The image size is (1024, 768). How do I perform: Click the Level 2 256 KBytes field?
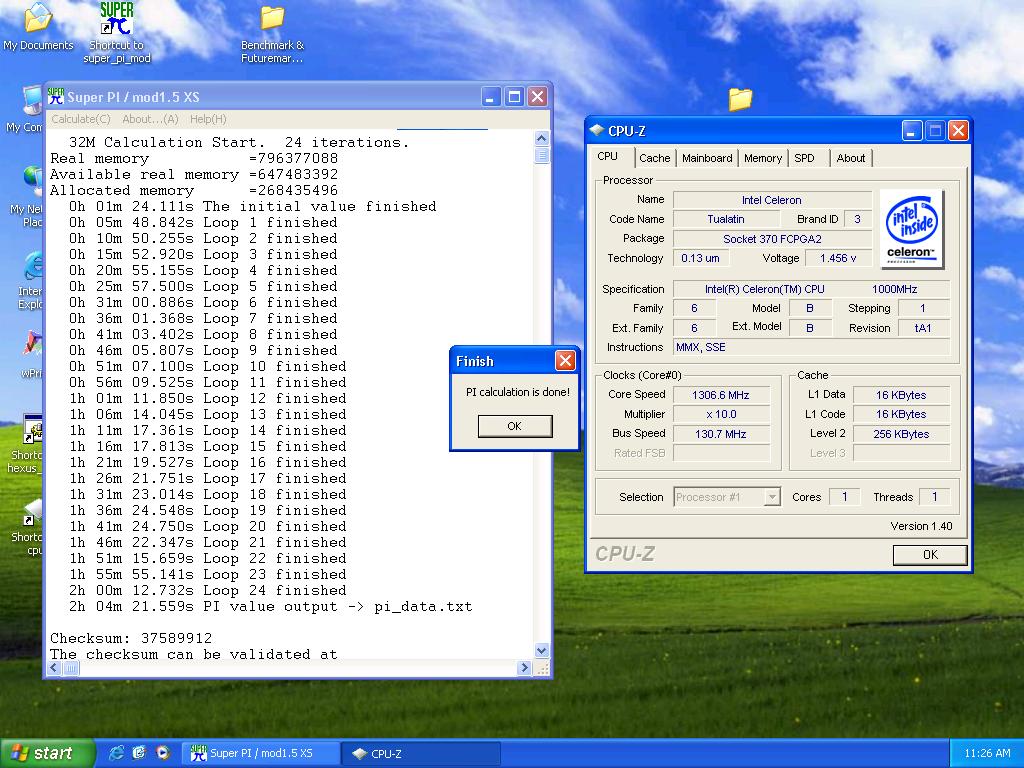click(x=901, y=434)
